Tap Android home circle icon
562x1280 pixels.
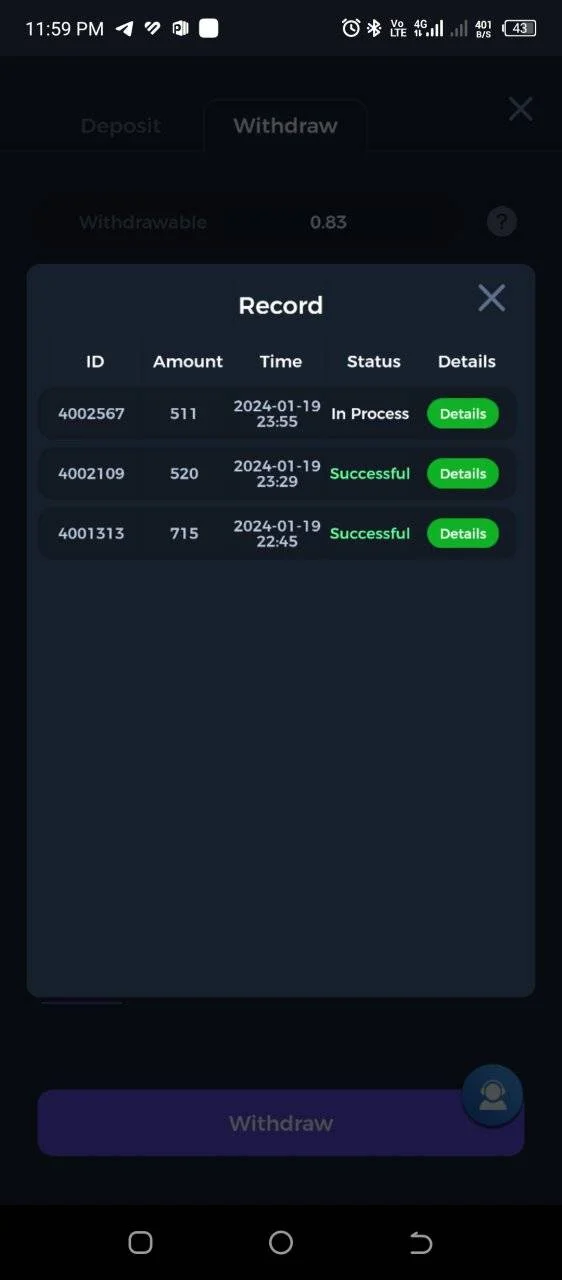point(281,1242)
